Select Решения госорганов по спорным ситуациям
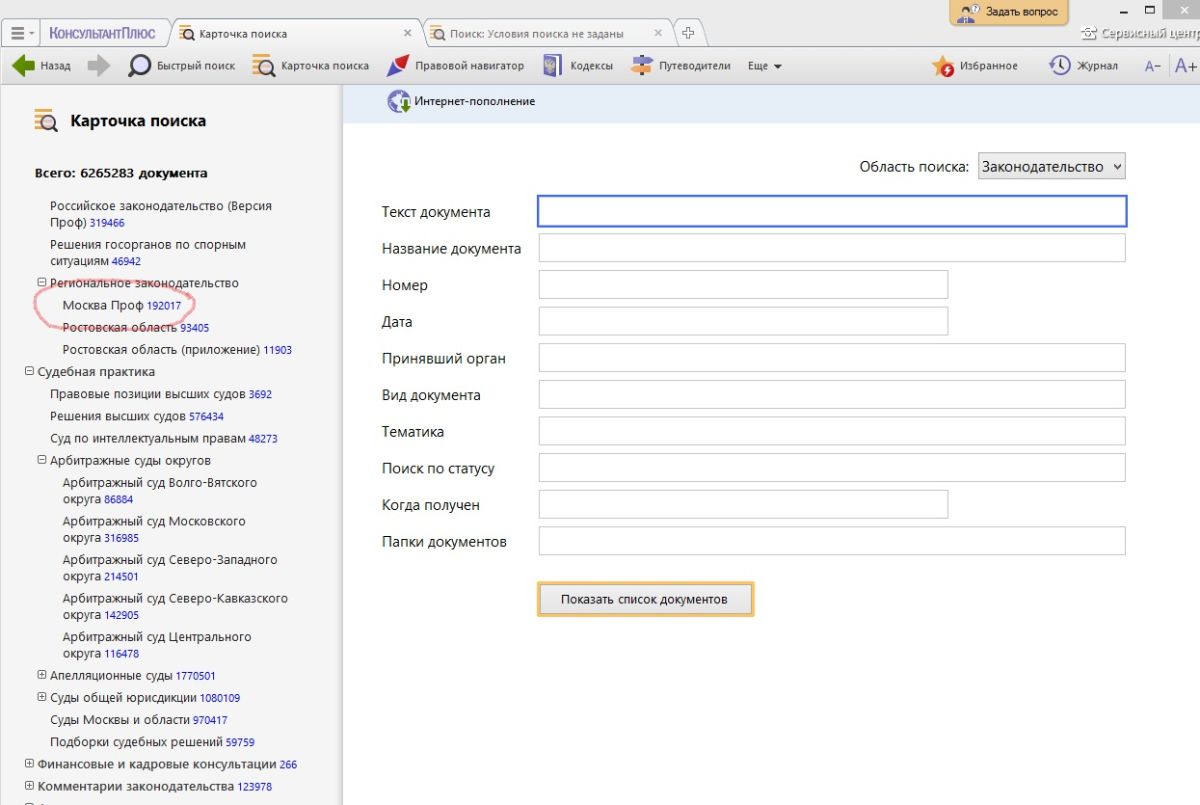 click(x=148, y=253)
